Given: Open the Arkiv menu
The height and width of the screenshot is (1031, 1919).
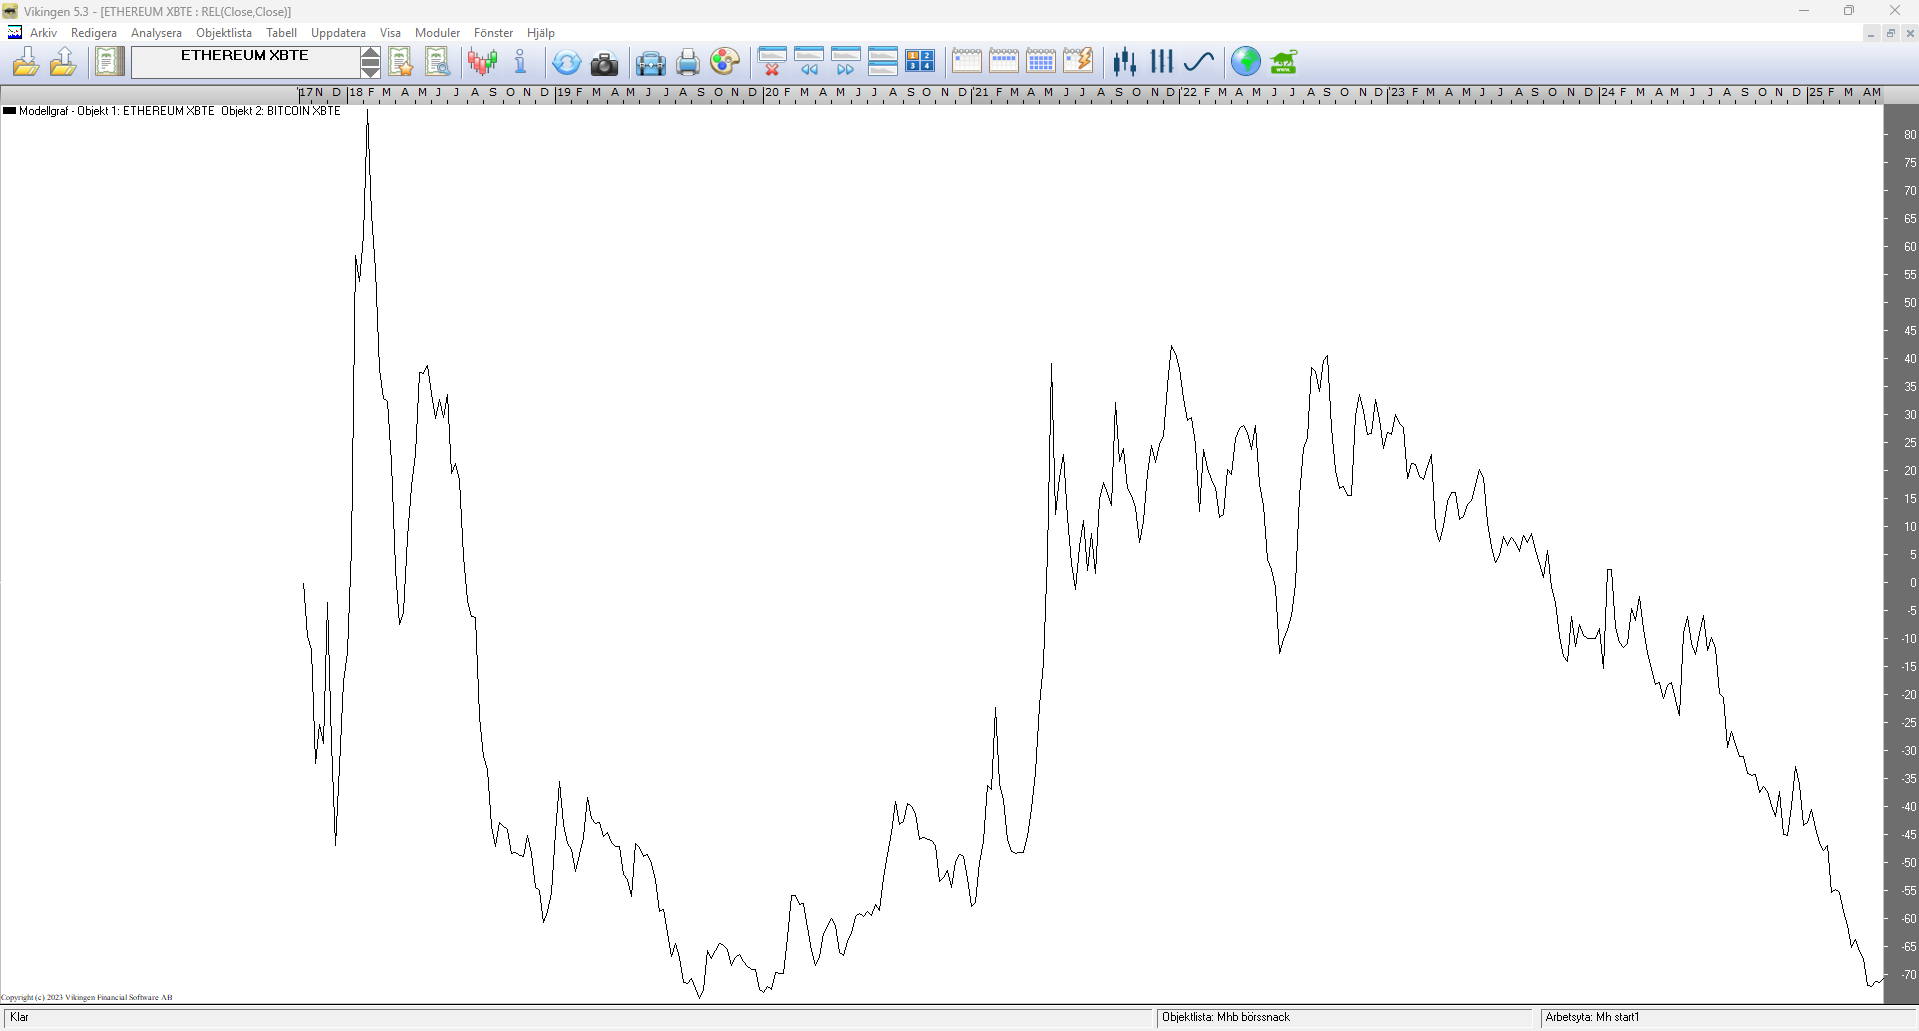Looking at the screenshot, I should pos(44,33).
